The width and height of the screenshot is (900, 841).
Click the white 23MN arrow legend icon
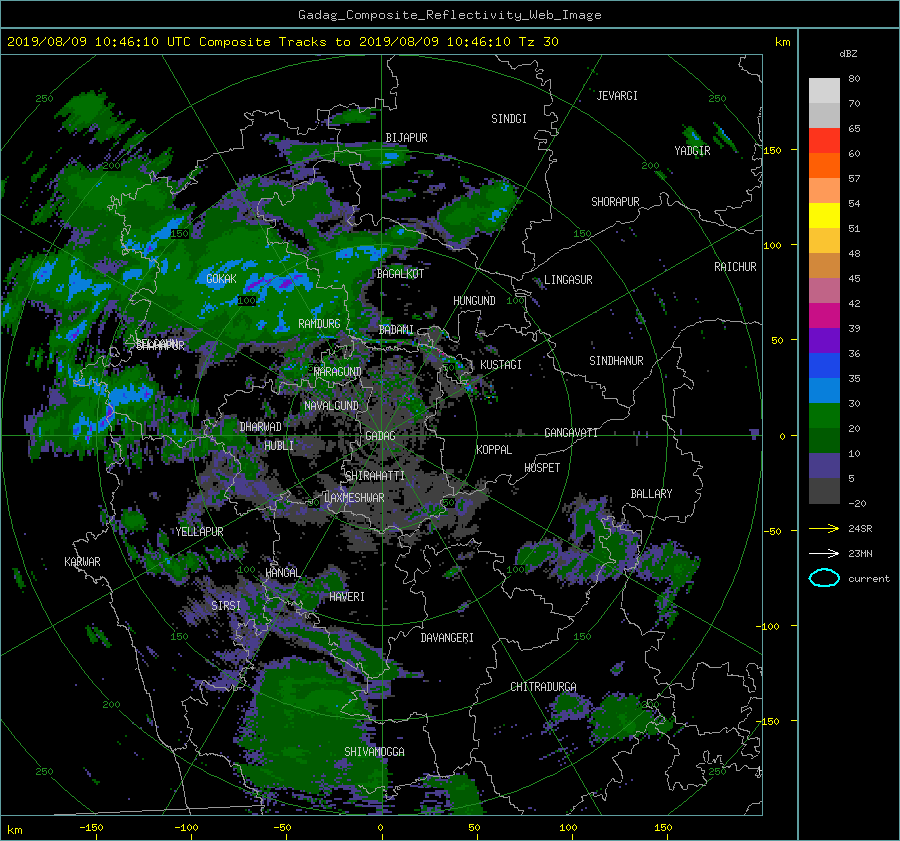click(824, 553)
